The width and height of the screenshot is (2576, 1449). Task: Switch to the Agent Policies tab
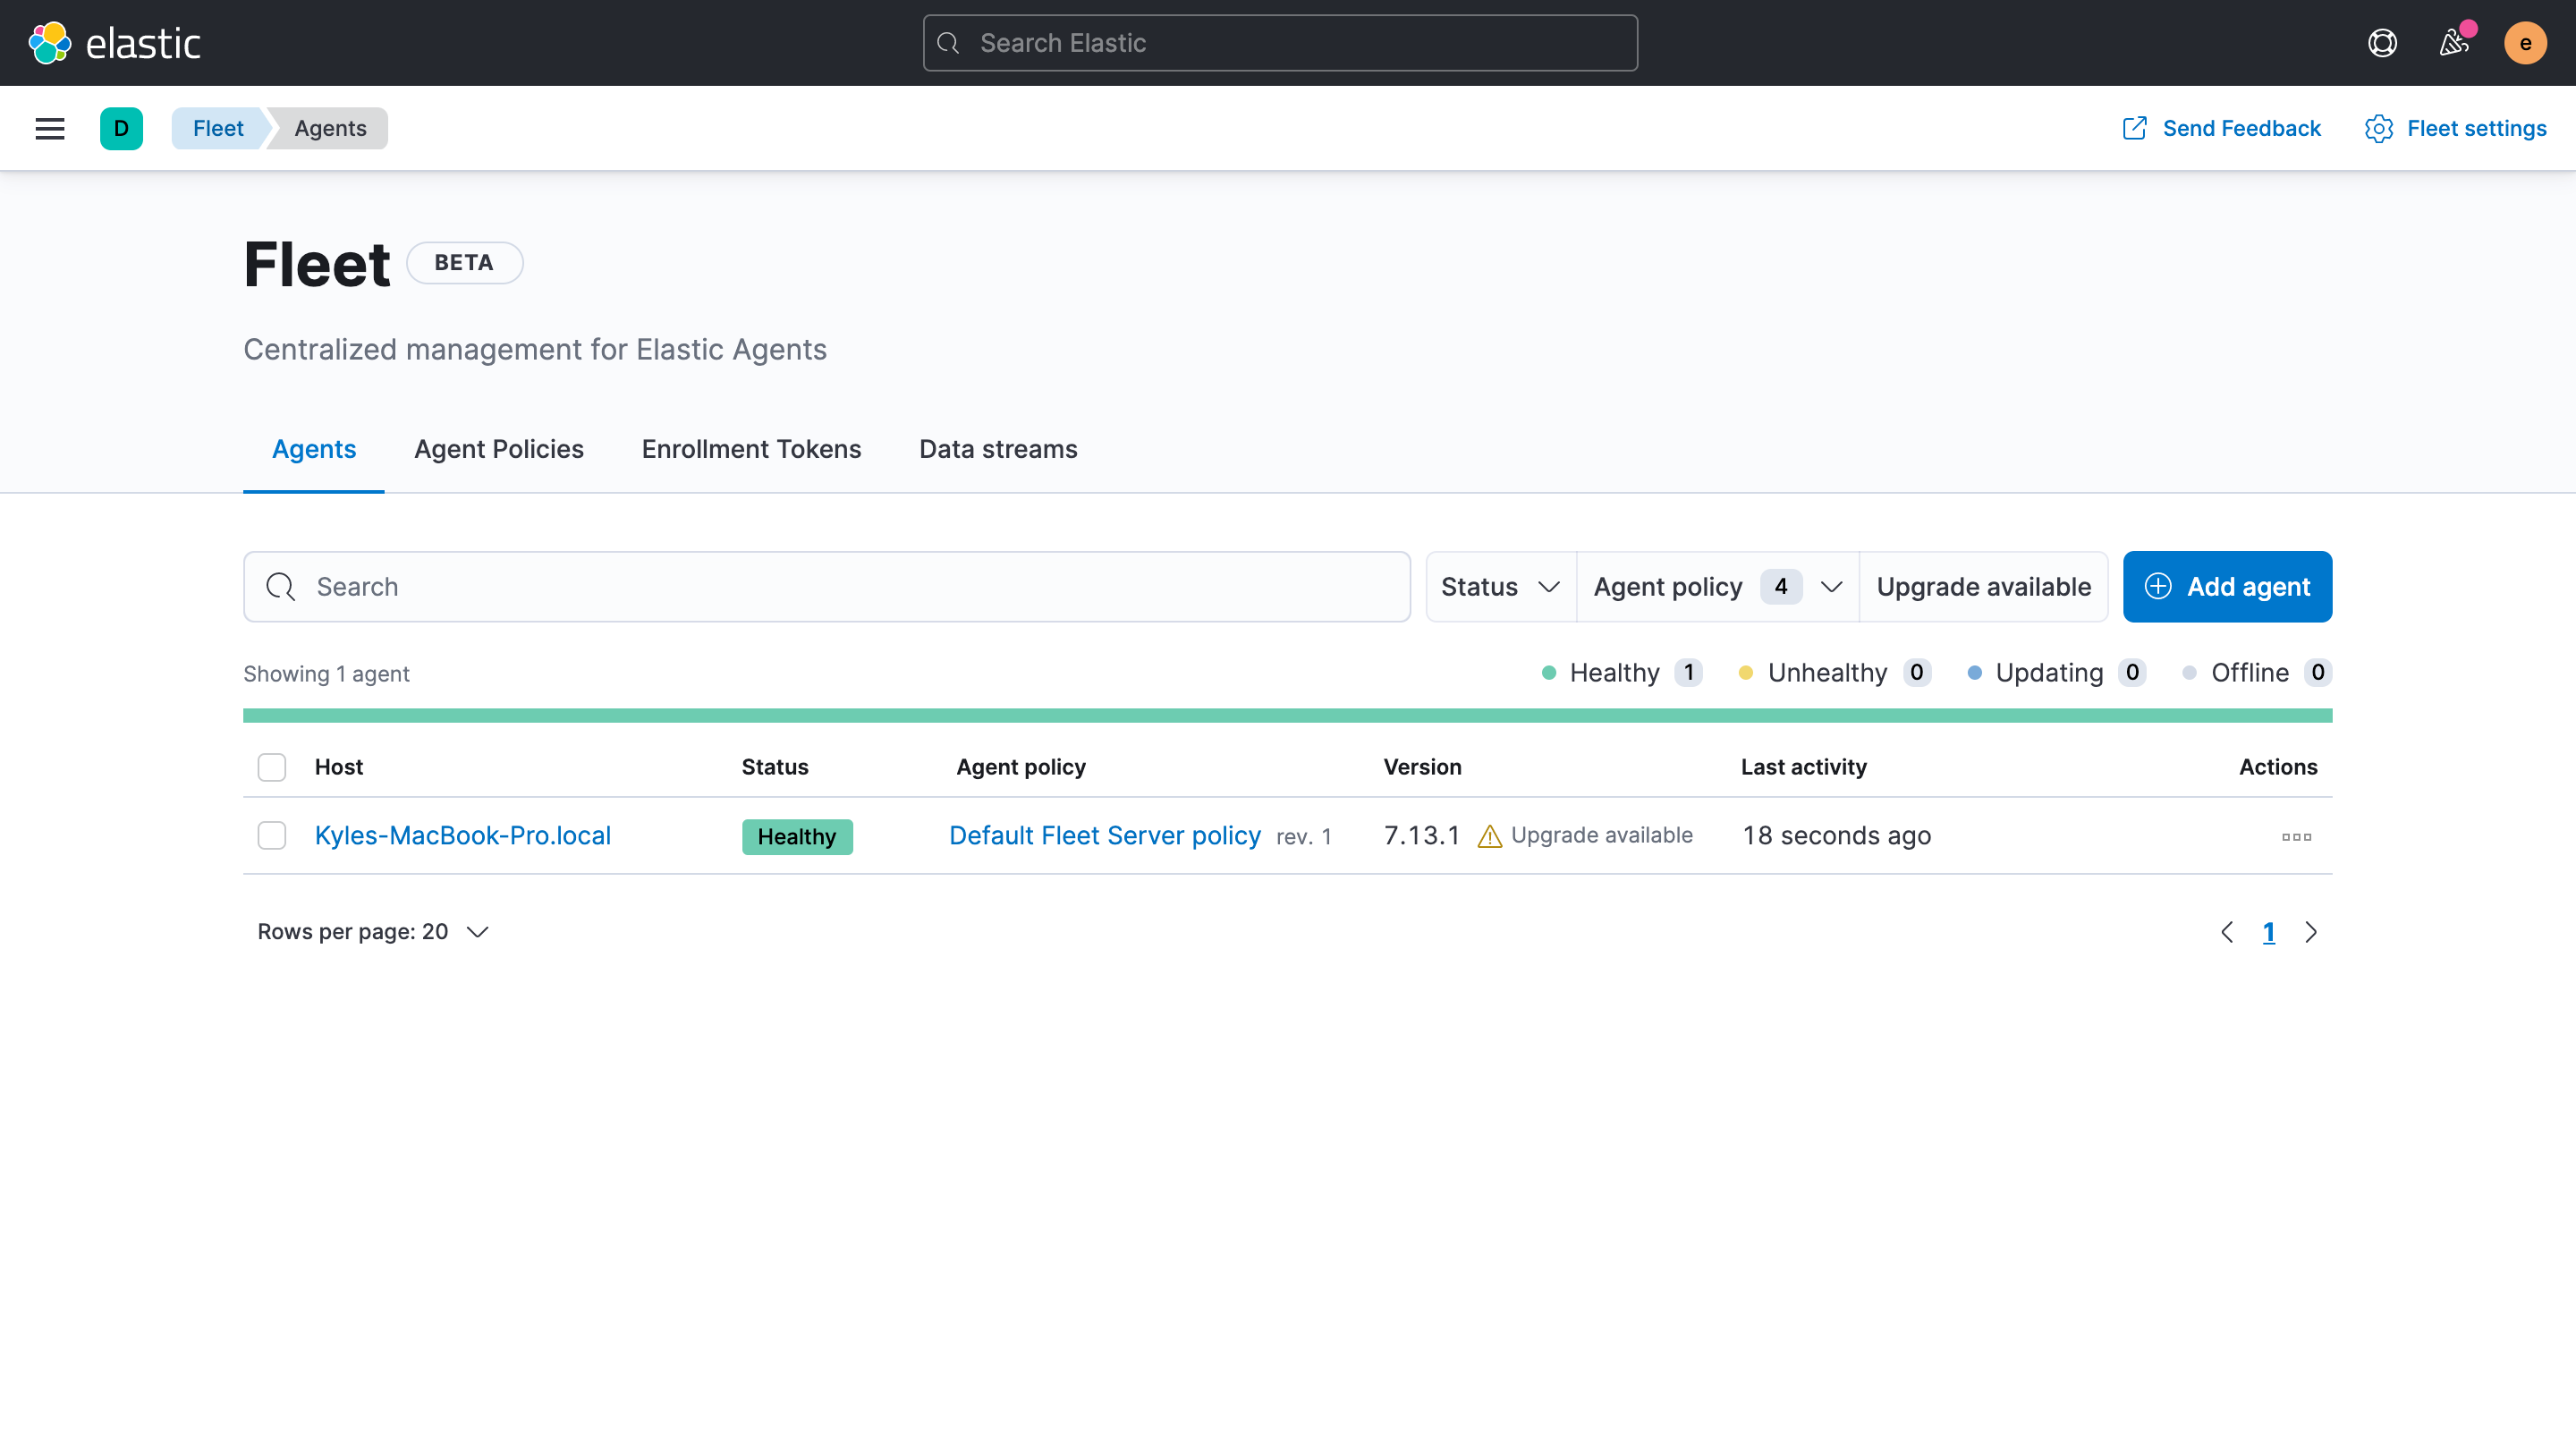(498, 449)
